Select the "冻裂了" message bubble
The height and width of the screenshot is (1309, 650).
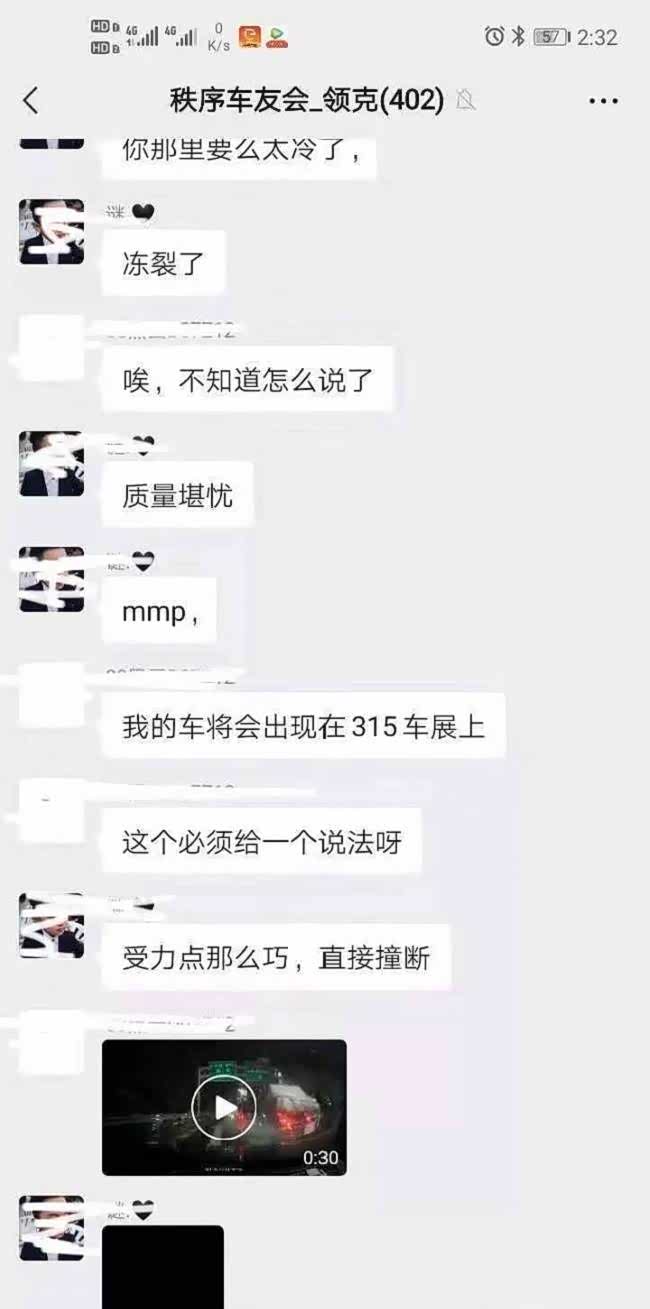164,264
